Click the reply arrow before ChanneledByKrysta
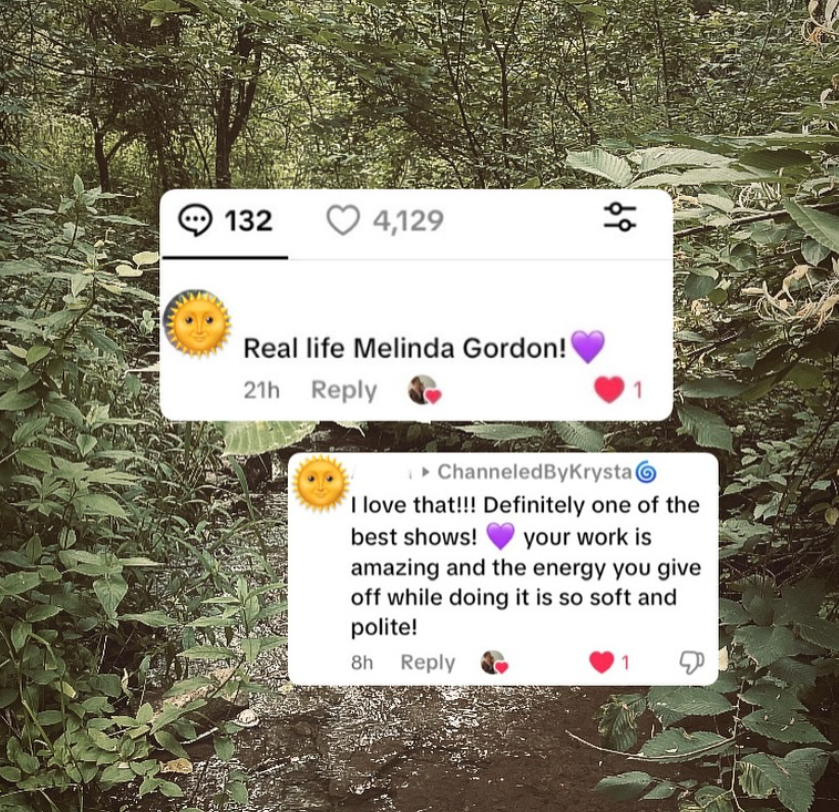Screen dimensions: 839x812 [426, 472]
